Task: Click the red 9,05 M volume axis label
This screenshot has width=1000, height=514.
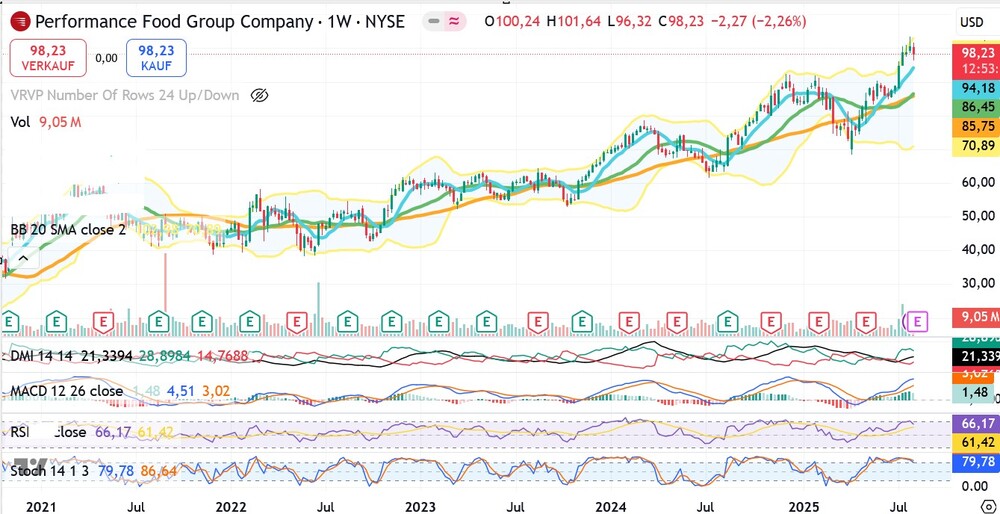Action: pos(975,316)
